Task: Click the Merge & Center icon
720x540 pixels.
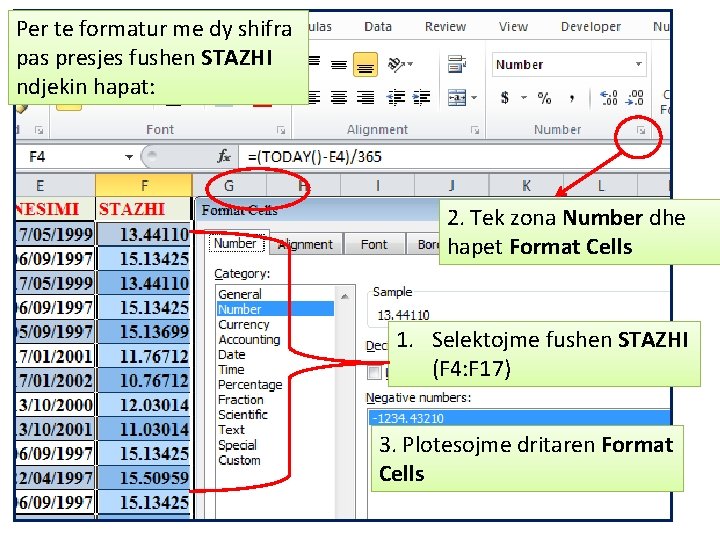Action: click(457, 97)
